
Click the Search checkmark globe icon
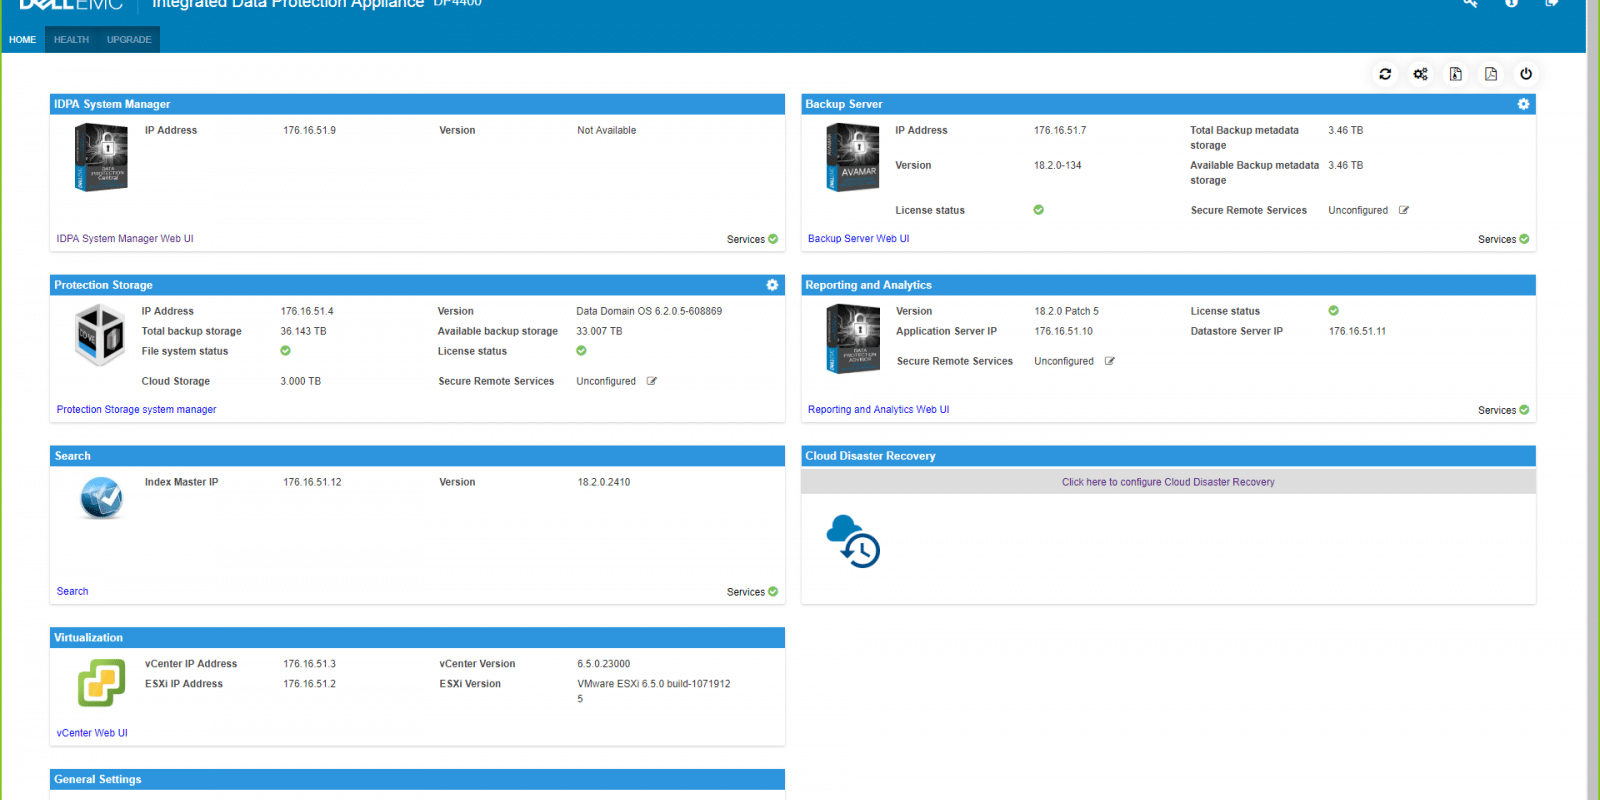click(101, 498)
